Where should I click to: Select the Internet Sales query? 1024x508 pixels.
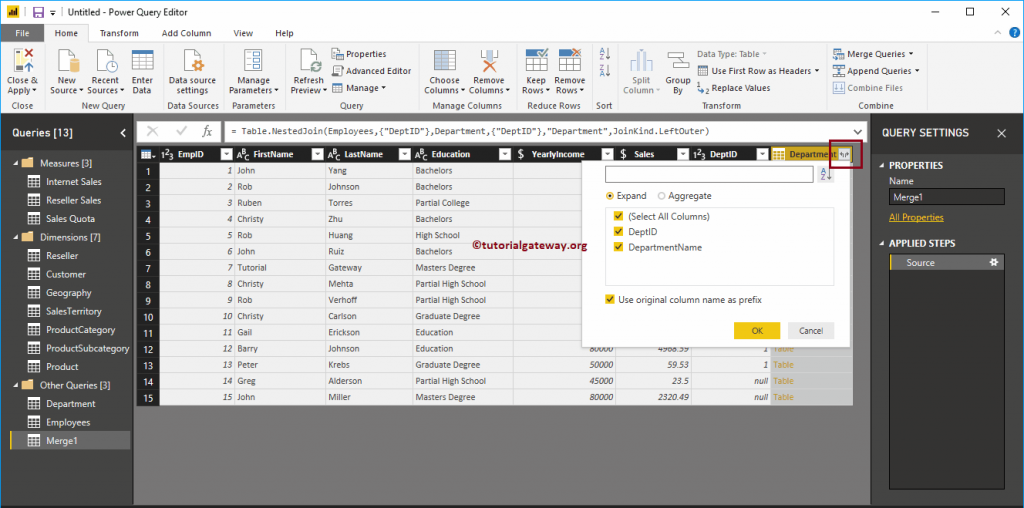pyautogui.click(x=74, y=182)
